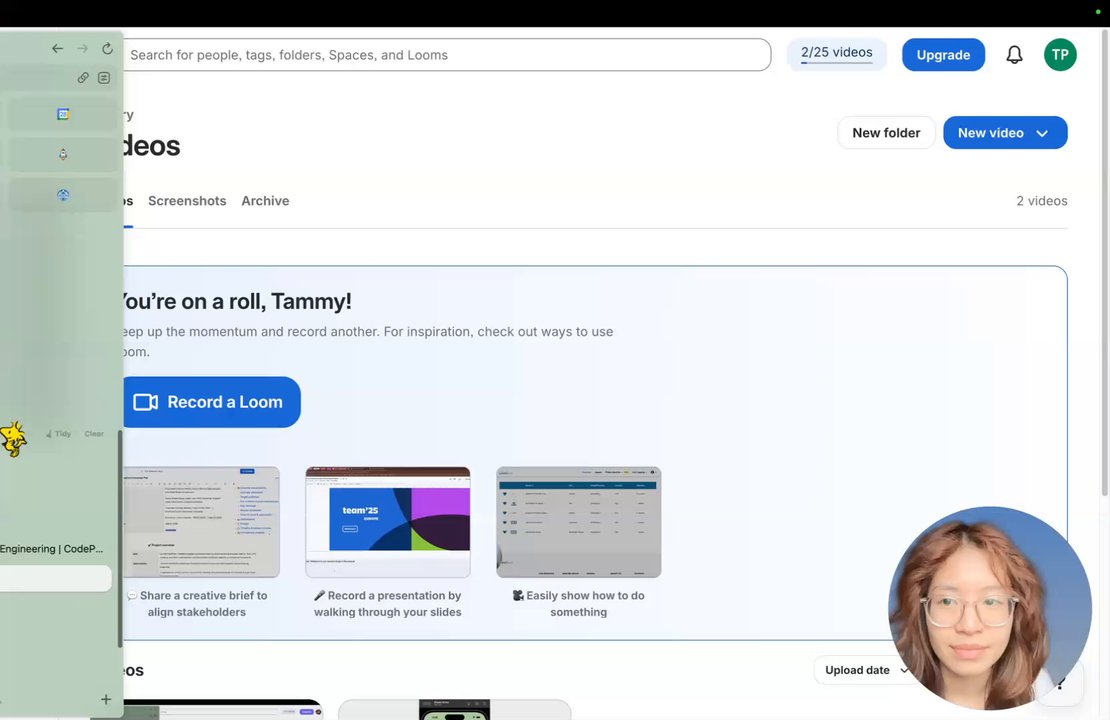Open the Upload date sort dropdown

(x=866, y=670)
